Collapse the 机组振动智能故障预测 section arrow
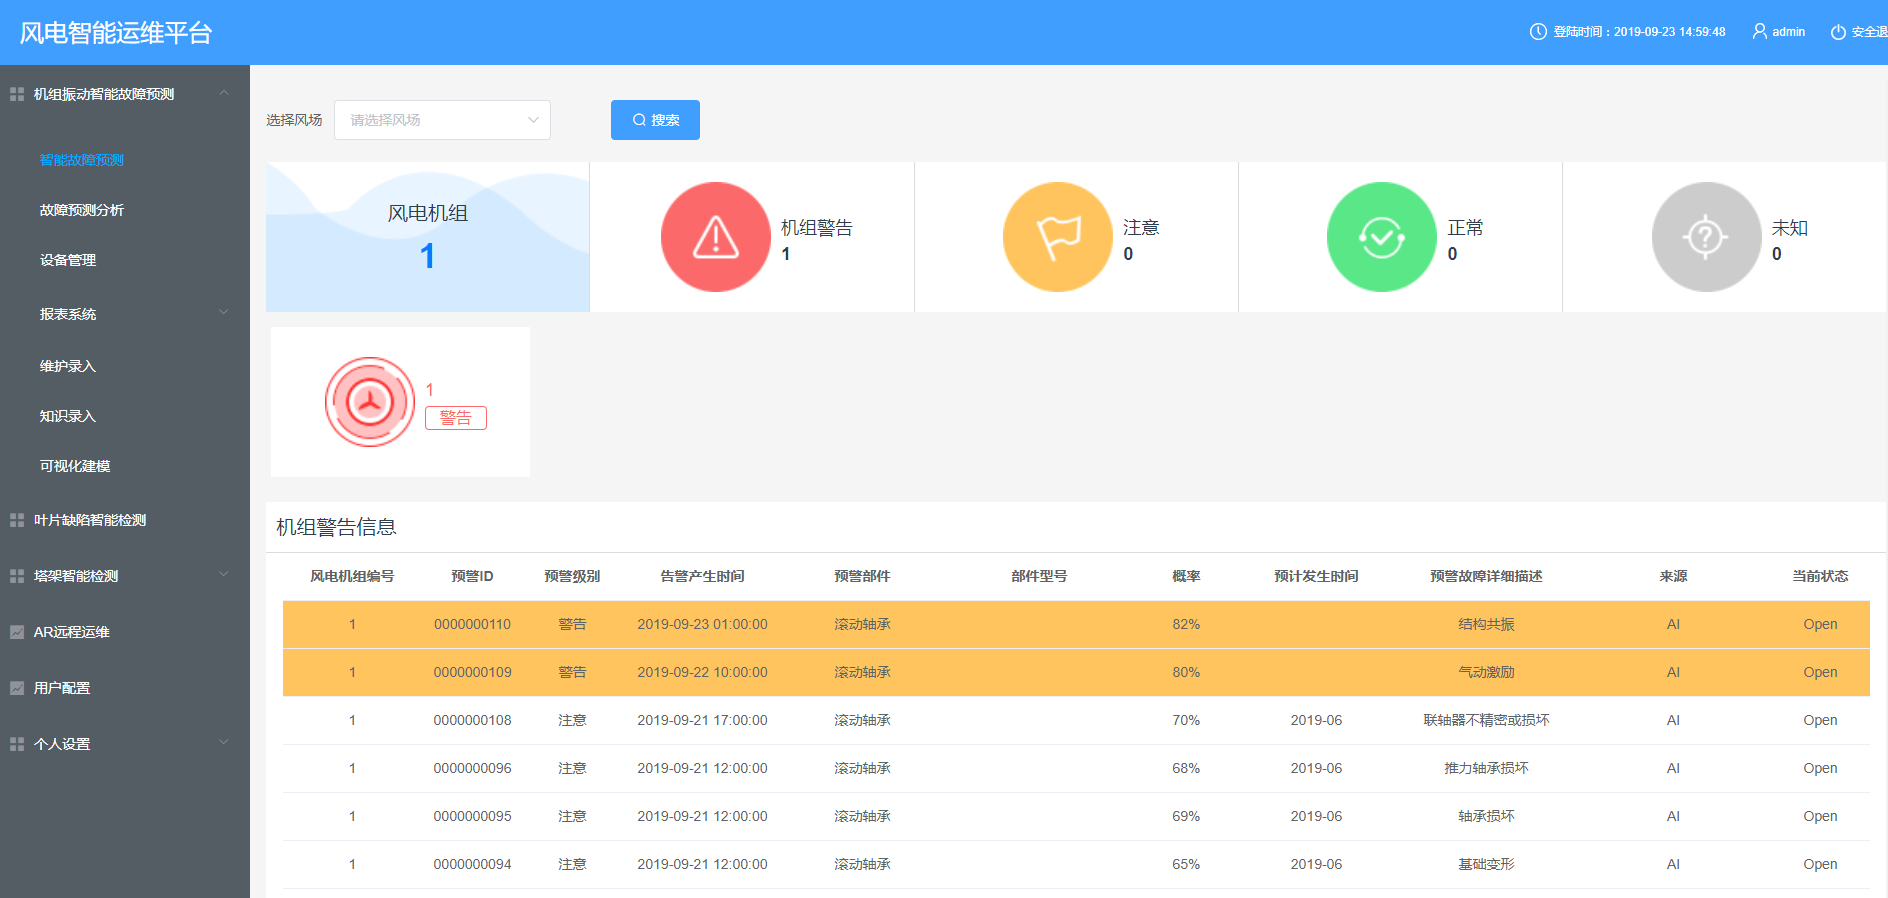Viewport: 1888px width, 898px height. click(224, 93)
